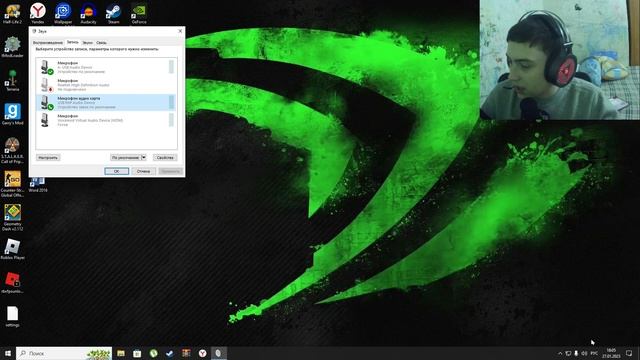This screenshot has height=360, width=640.
Task: Open the GeForce Experience desktop icon
Action: (x=139, y=13)
